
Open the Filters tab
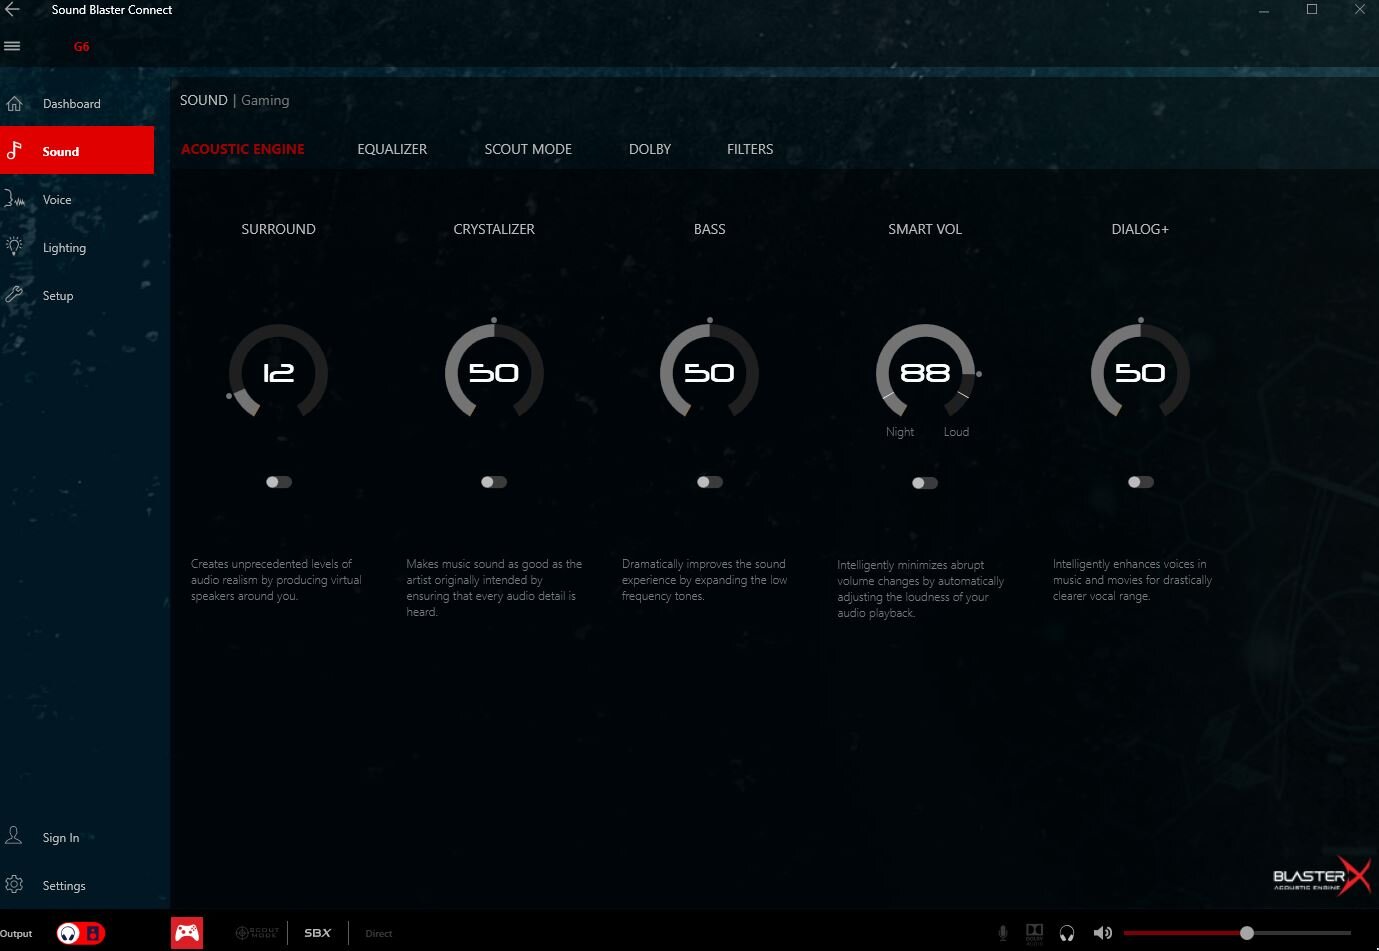click(x=750, y=149)
